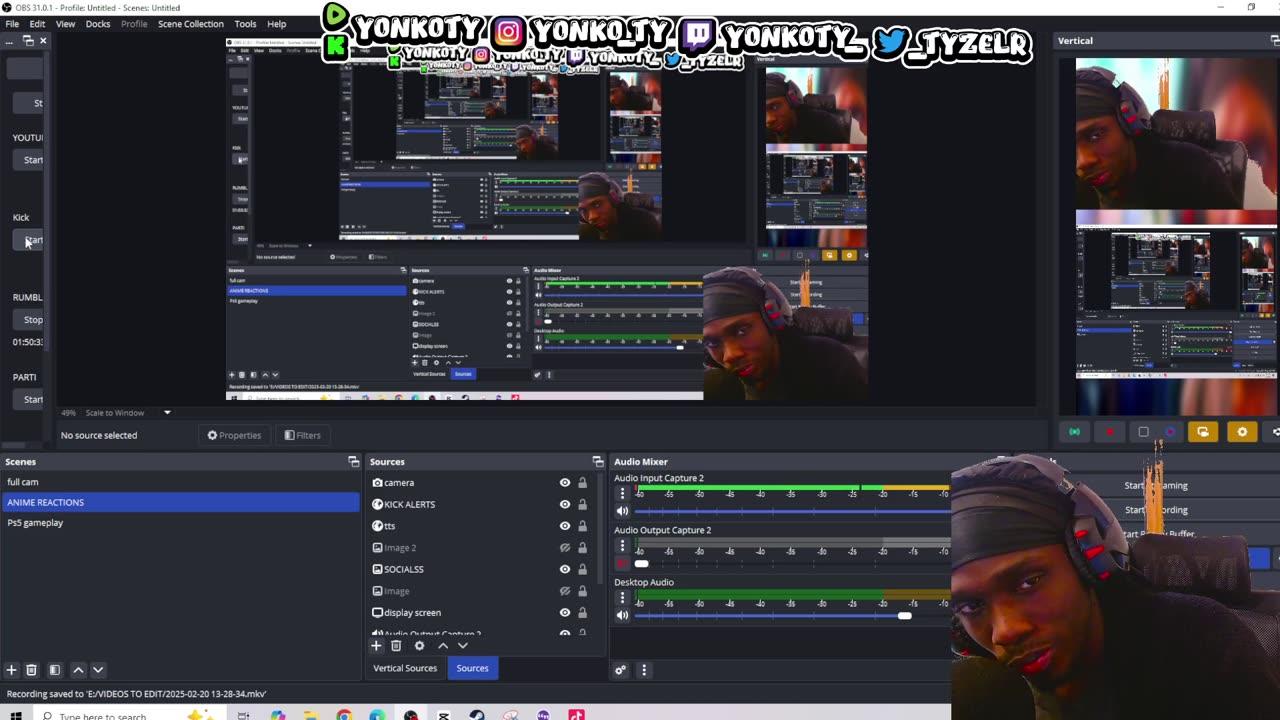1280x720 pixels.
Task: Show the hidden Image source
Action: (565, 591)
